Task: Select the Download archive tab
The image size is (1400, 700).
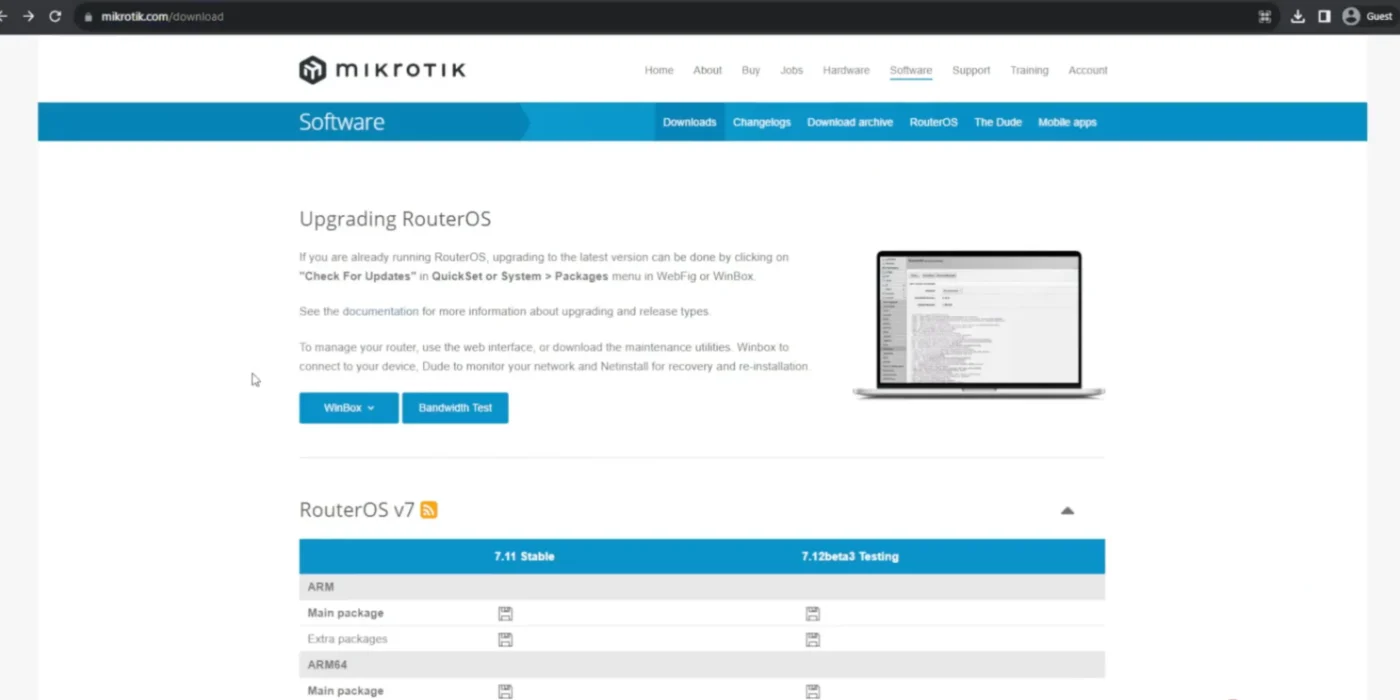Action: point(850,122)
